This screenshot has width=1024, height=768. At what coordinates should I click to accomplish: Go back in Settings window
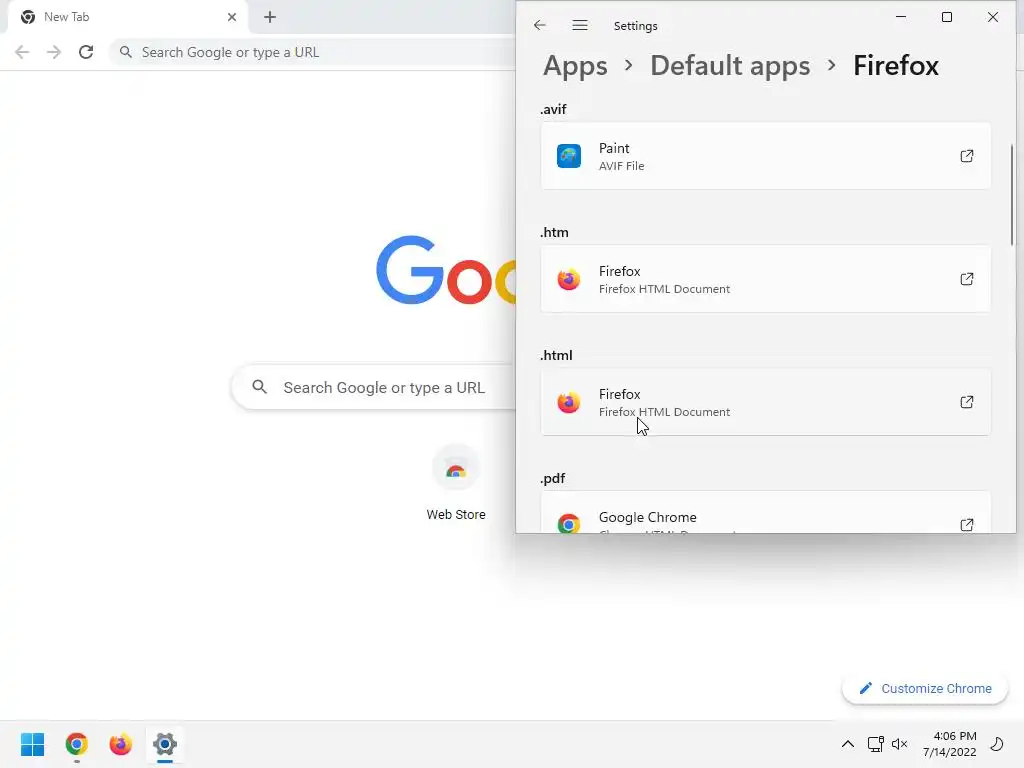pos(539,25)
